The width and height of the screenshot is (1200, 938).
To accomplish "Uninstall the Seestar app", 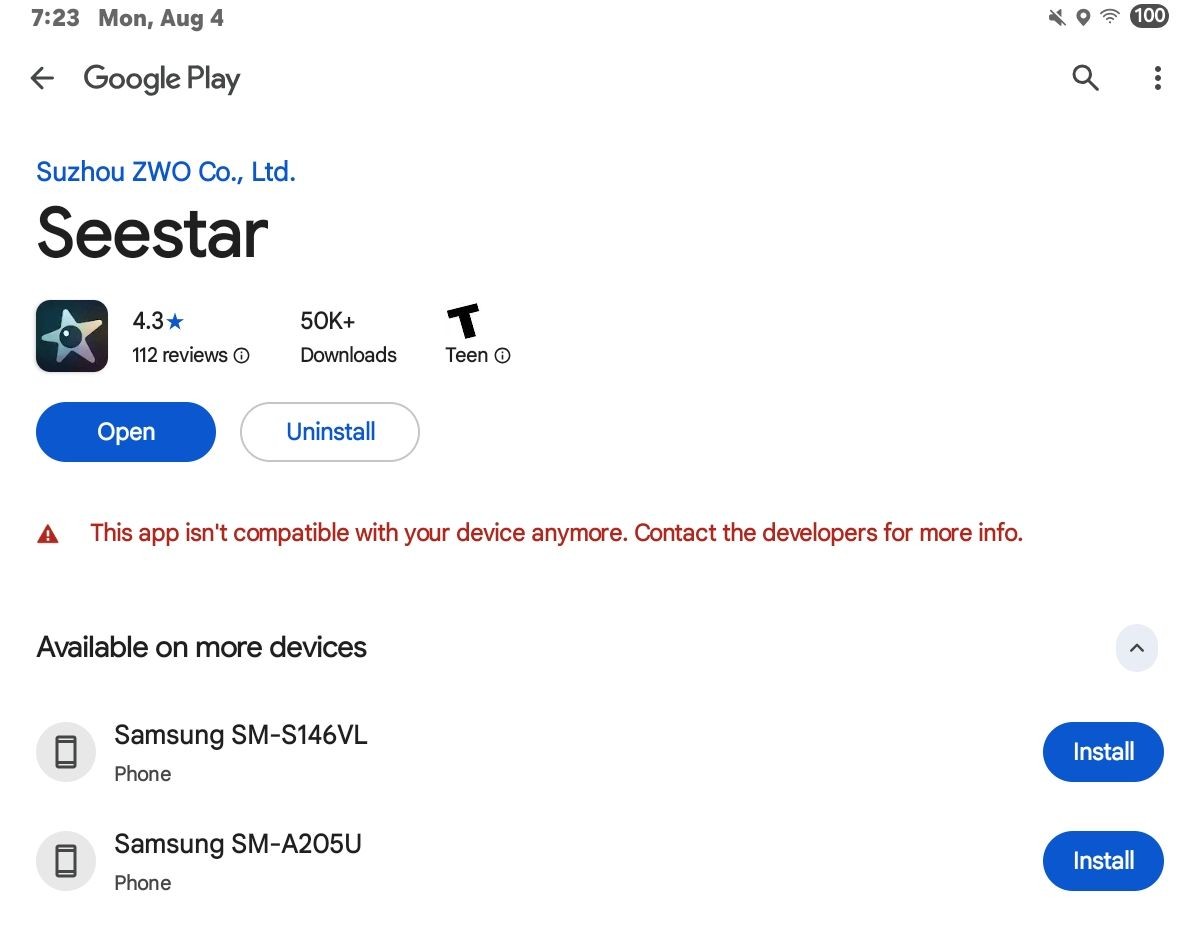I will [330, 432].
